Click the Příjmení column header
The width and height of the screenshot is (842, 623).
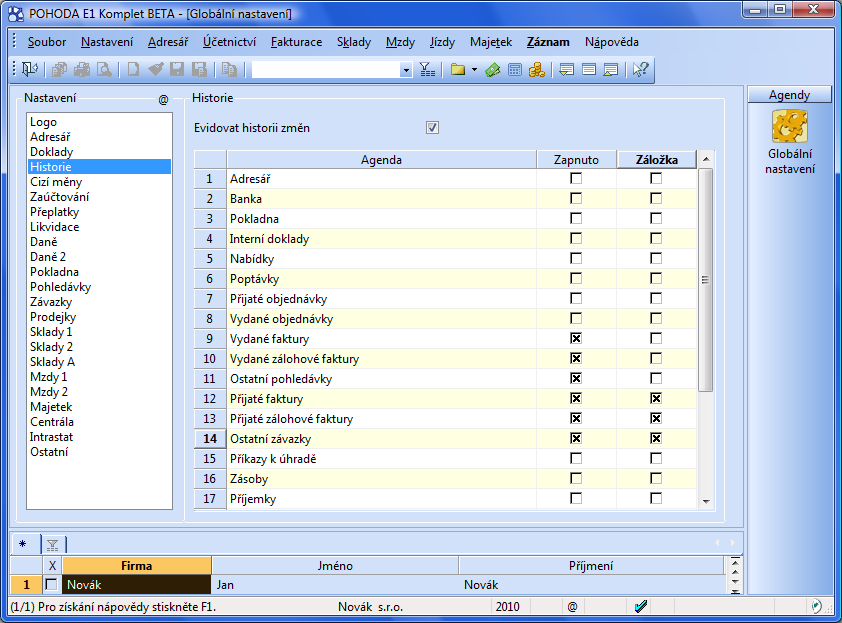(x=591, y=566)
